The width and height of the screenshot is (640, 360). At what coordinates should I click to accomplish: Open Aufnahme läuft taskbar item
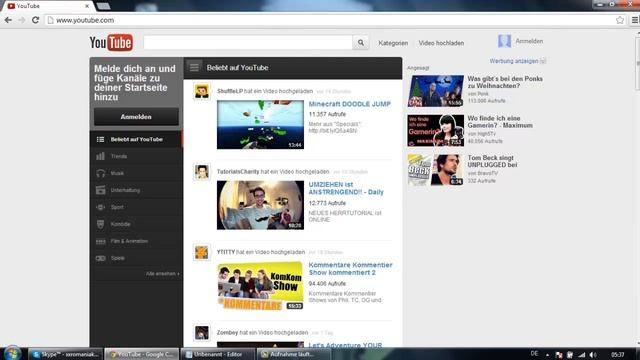pos(293,354)
